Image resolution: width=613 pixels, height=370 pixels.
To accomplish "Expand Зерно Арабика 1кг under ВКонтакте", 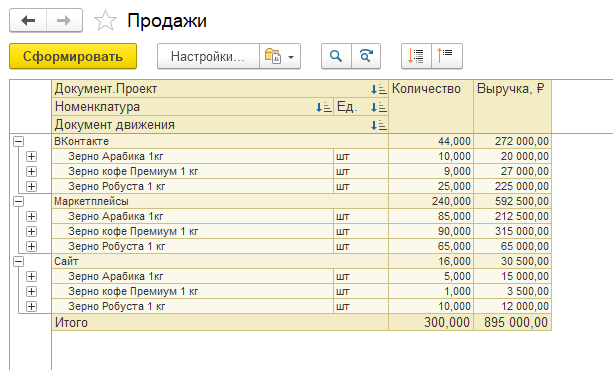I will (31, 156).
